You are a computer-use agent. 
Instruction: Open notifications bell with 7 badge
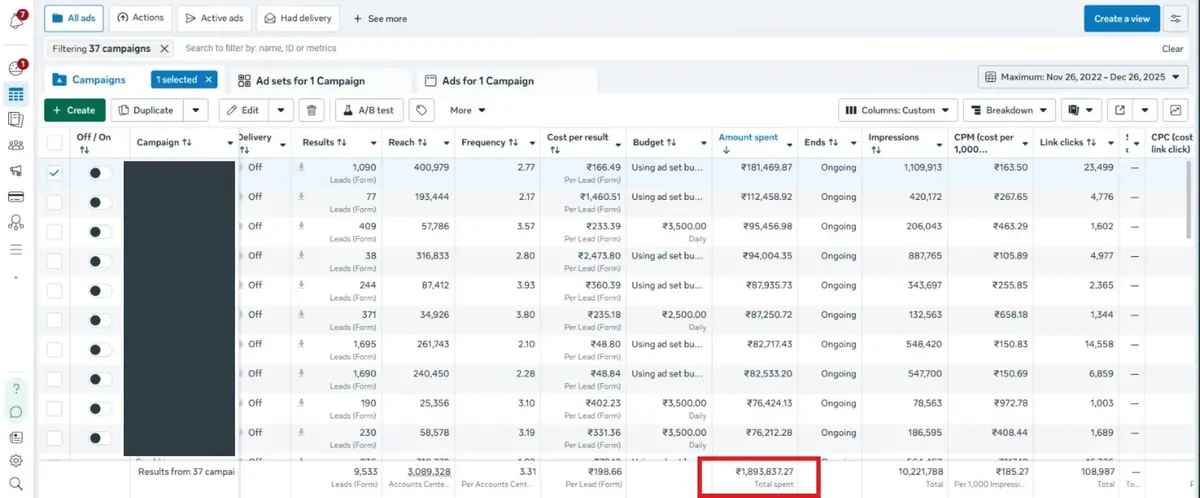pyautogui.click(x=16, y=20)
